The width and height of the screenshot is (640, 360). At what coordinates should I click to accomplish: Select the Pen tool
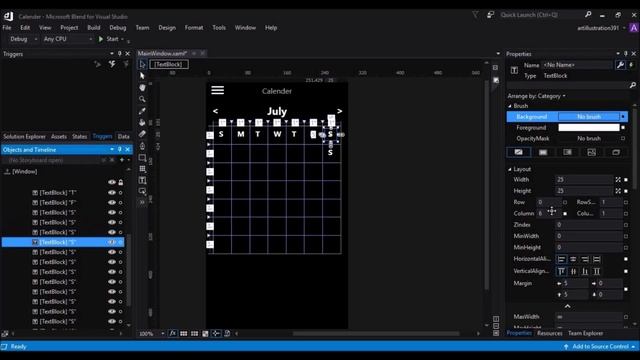[142, 146]
